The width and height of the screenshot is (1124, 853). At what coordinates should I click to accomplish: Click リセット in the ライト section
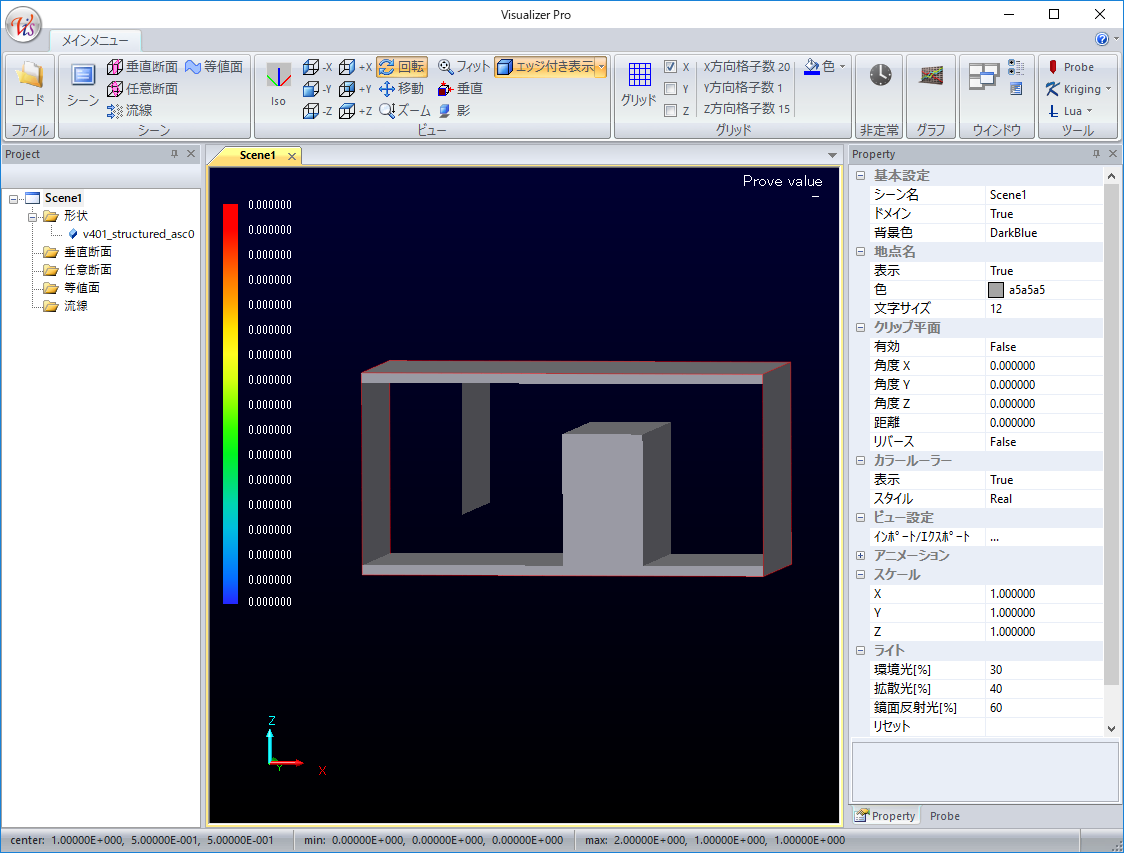click(892, 727)
